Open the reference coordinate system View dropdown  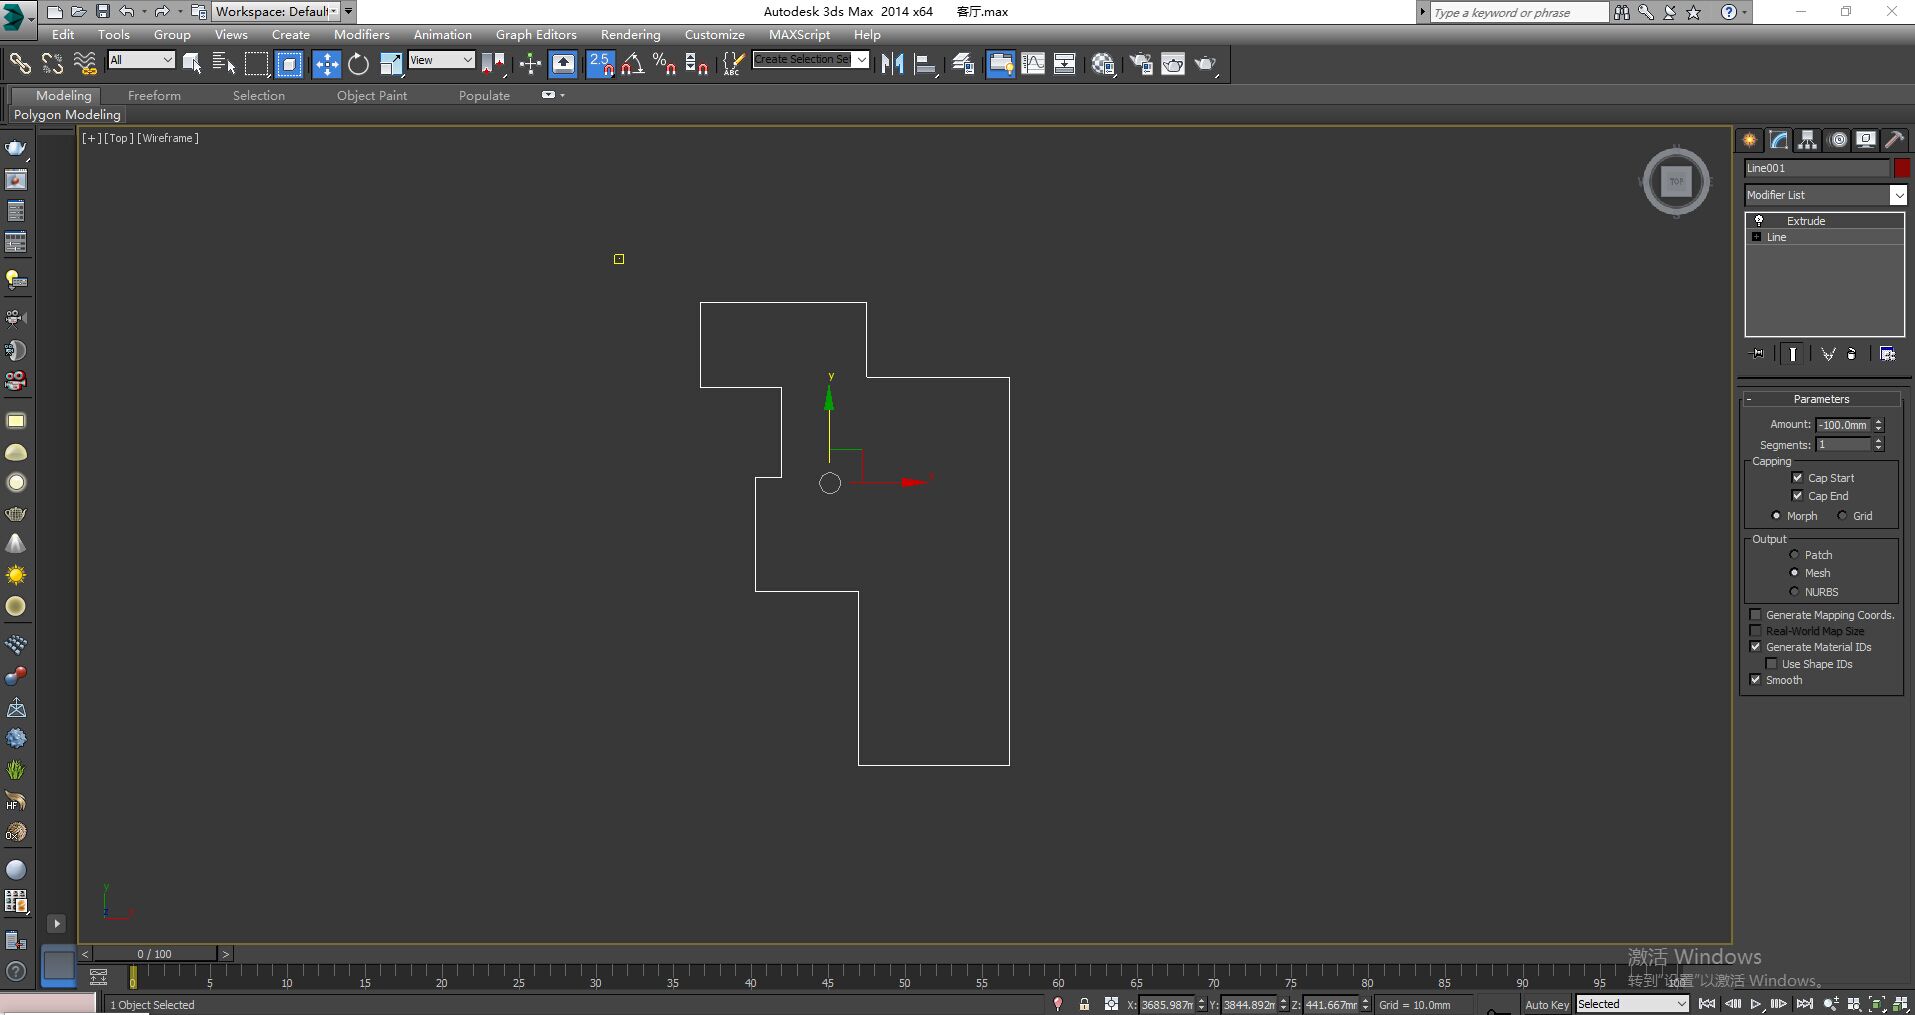441,60
